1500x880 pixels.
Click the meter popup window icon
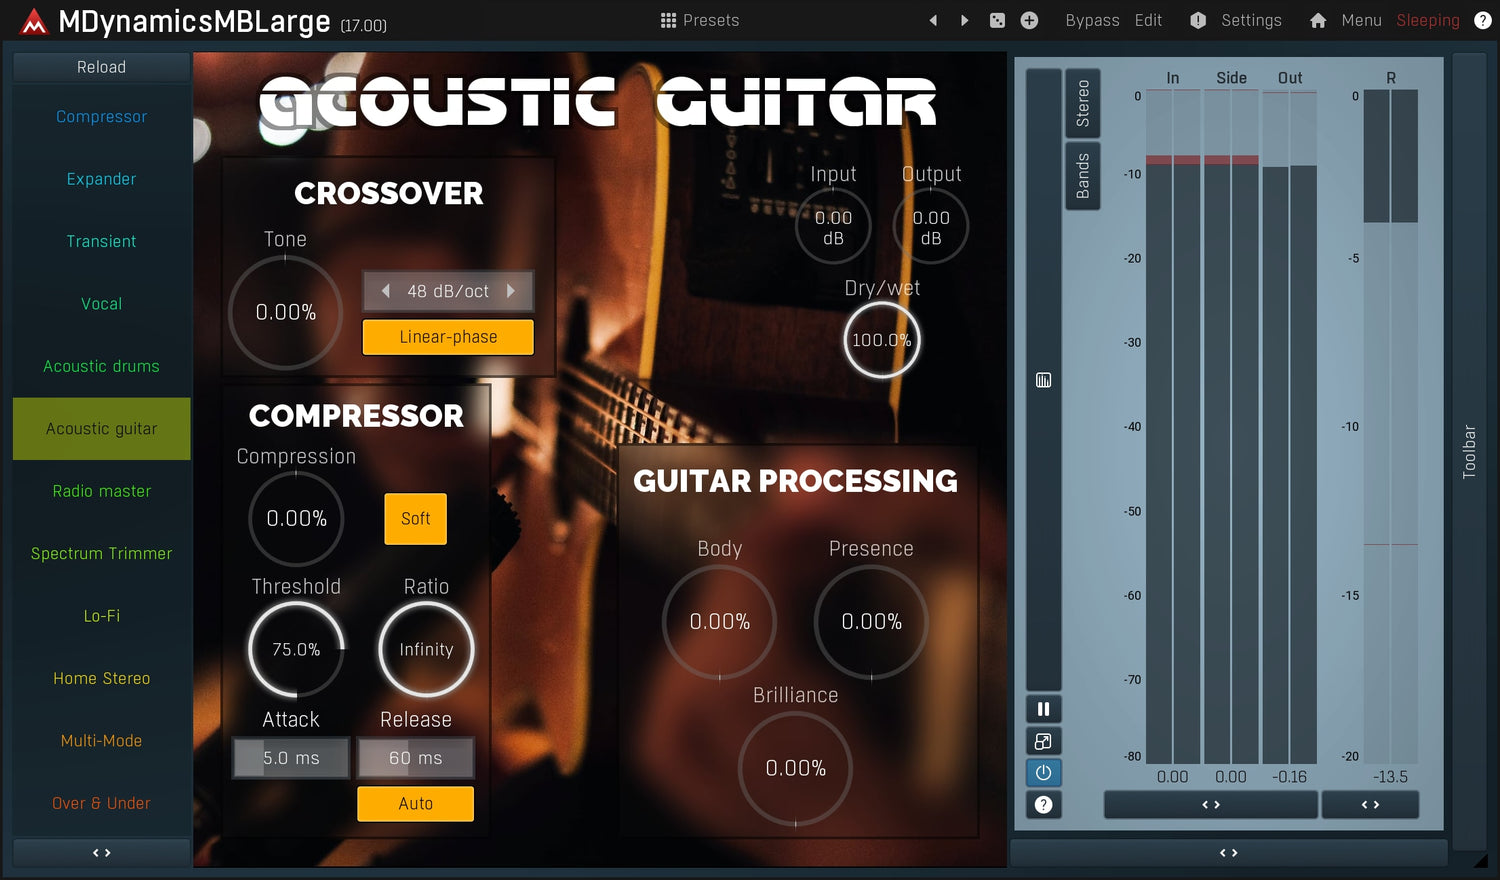pyautogui.click(x=1043, y=741)
